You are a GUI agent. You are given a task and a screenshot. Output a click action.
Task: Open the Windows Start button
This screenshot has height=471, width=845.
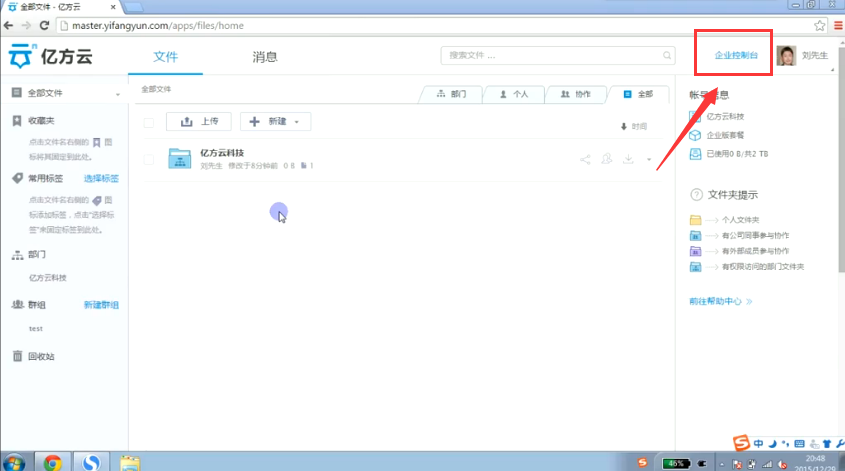(x=14, y=462)
